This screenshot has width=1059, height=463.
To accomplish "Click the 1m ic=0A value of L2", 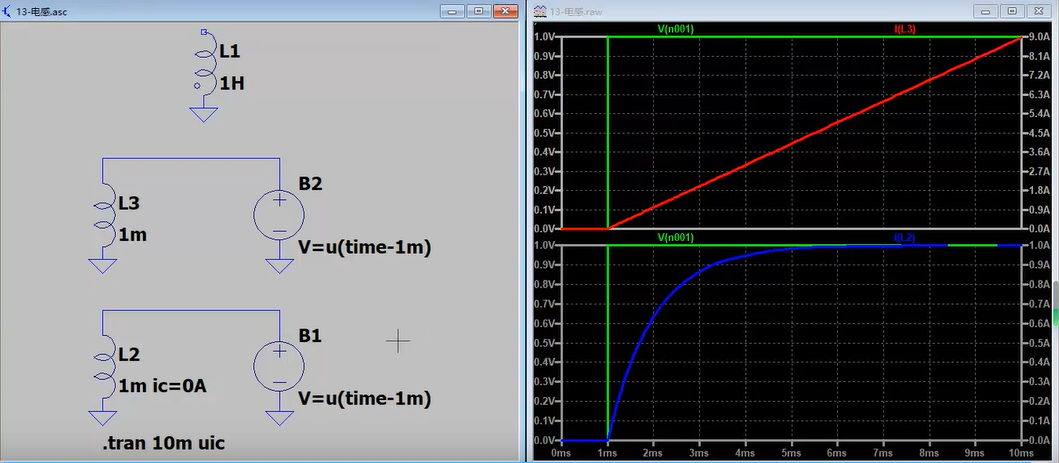I will pos(162,387).
